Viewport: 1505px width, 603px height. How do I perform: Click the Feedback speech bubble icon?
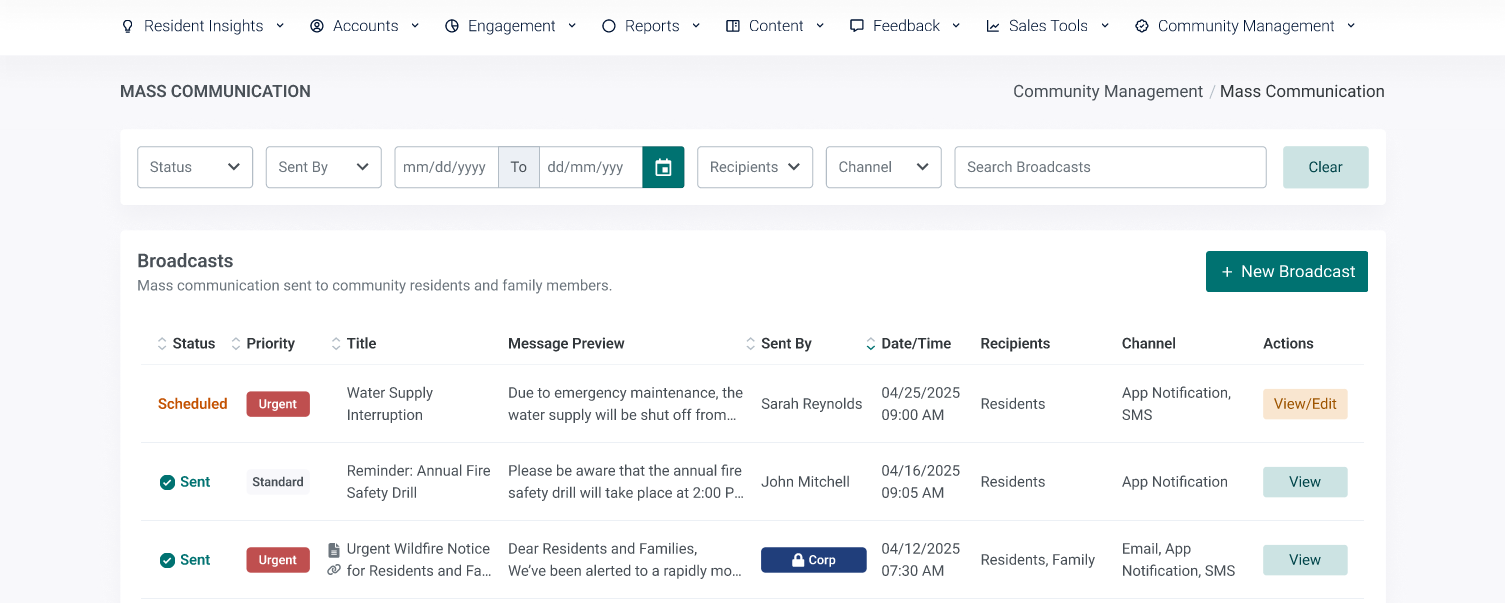pos(857,26)
